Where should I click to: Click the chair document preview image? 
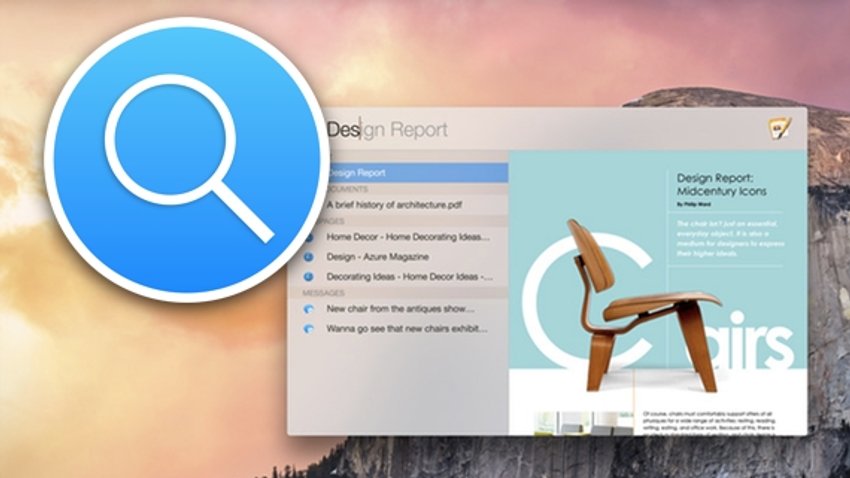658,293
